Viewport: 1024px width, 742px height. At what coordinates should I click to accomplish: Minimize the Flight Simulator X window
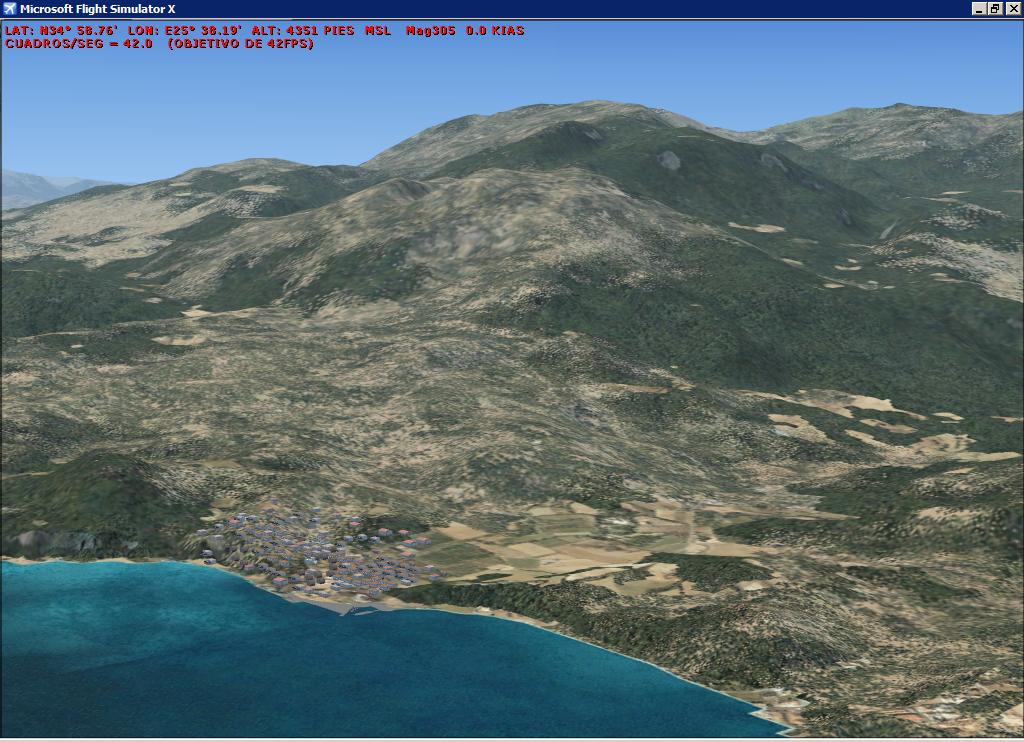[x=979, y=9]
